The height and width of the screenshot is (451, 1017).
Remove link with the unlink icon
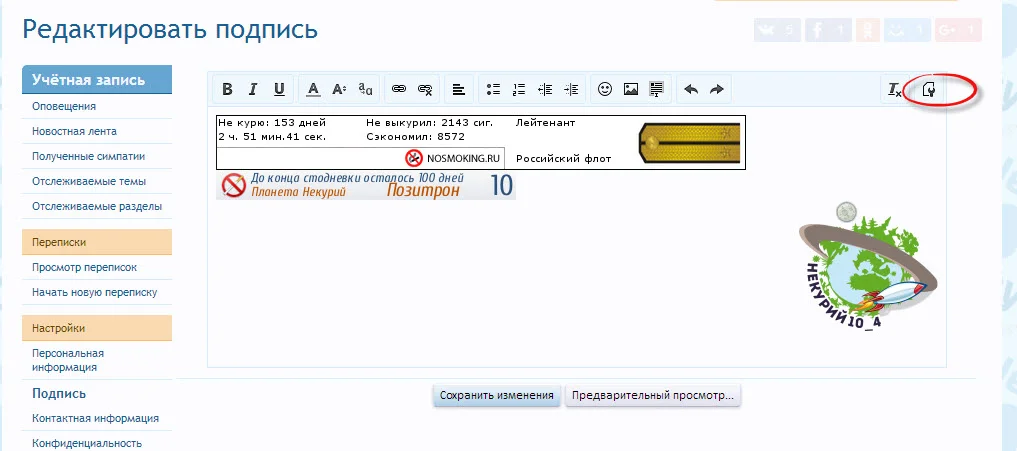(425, 90)
